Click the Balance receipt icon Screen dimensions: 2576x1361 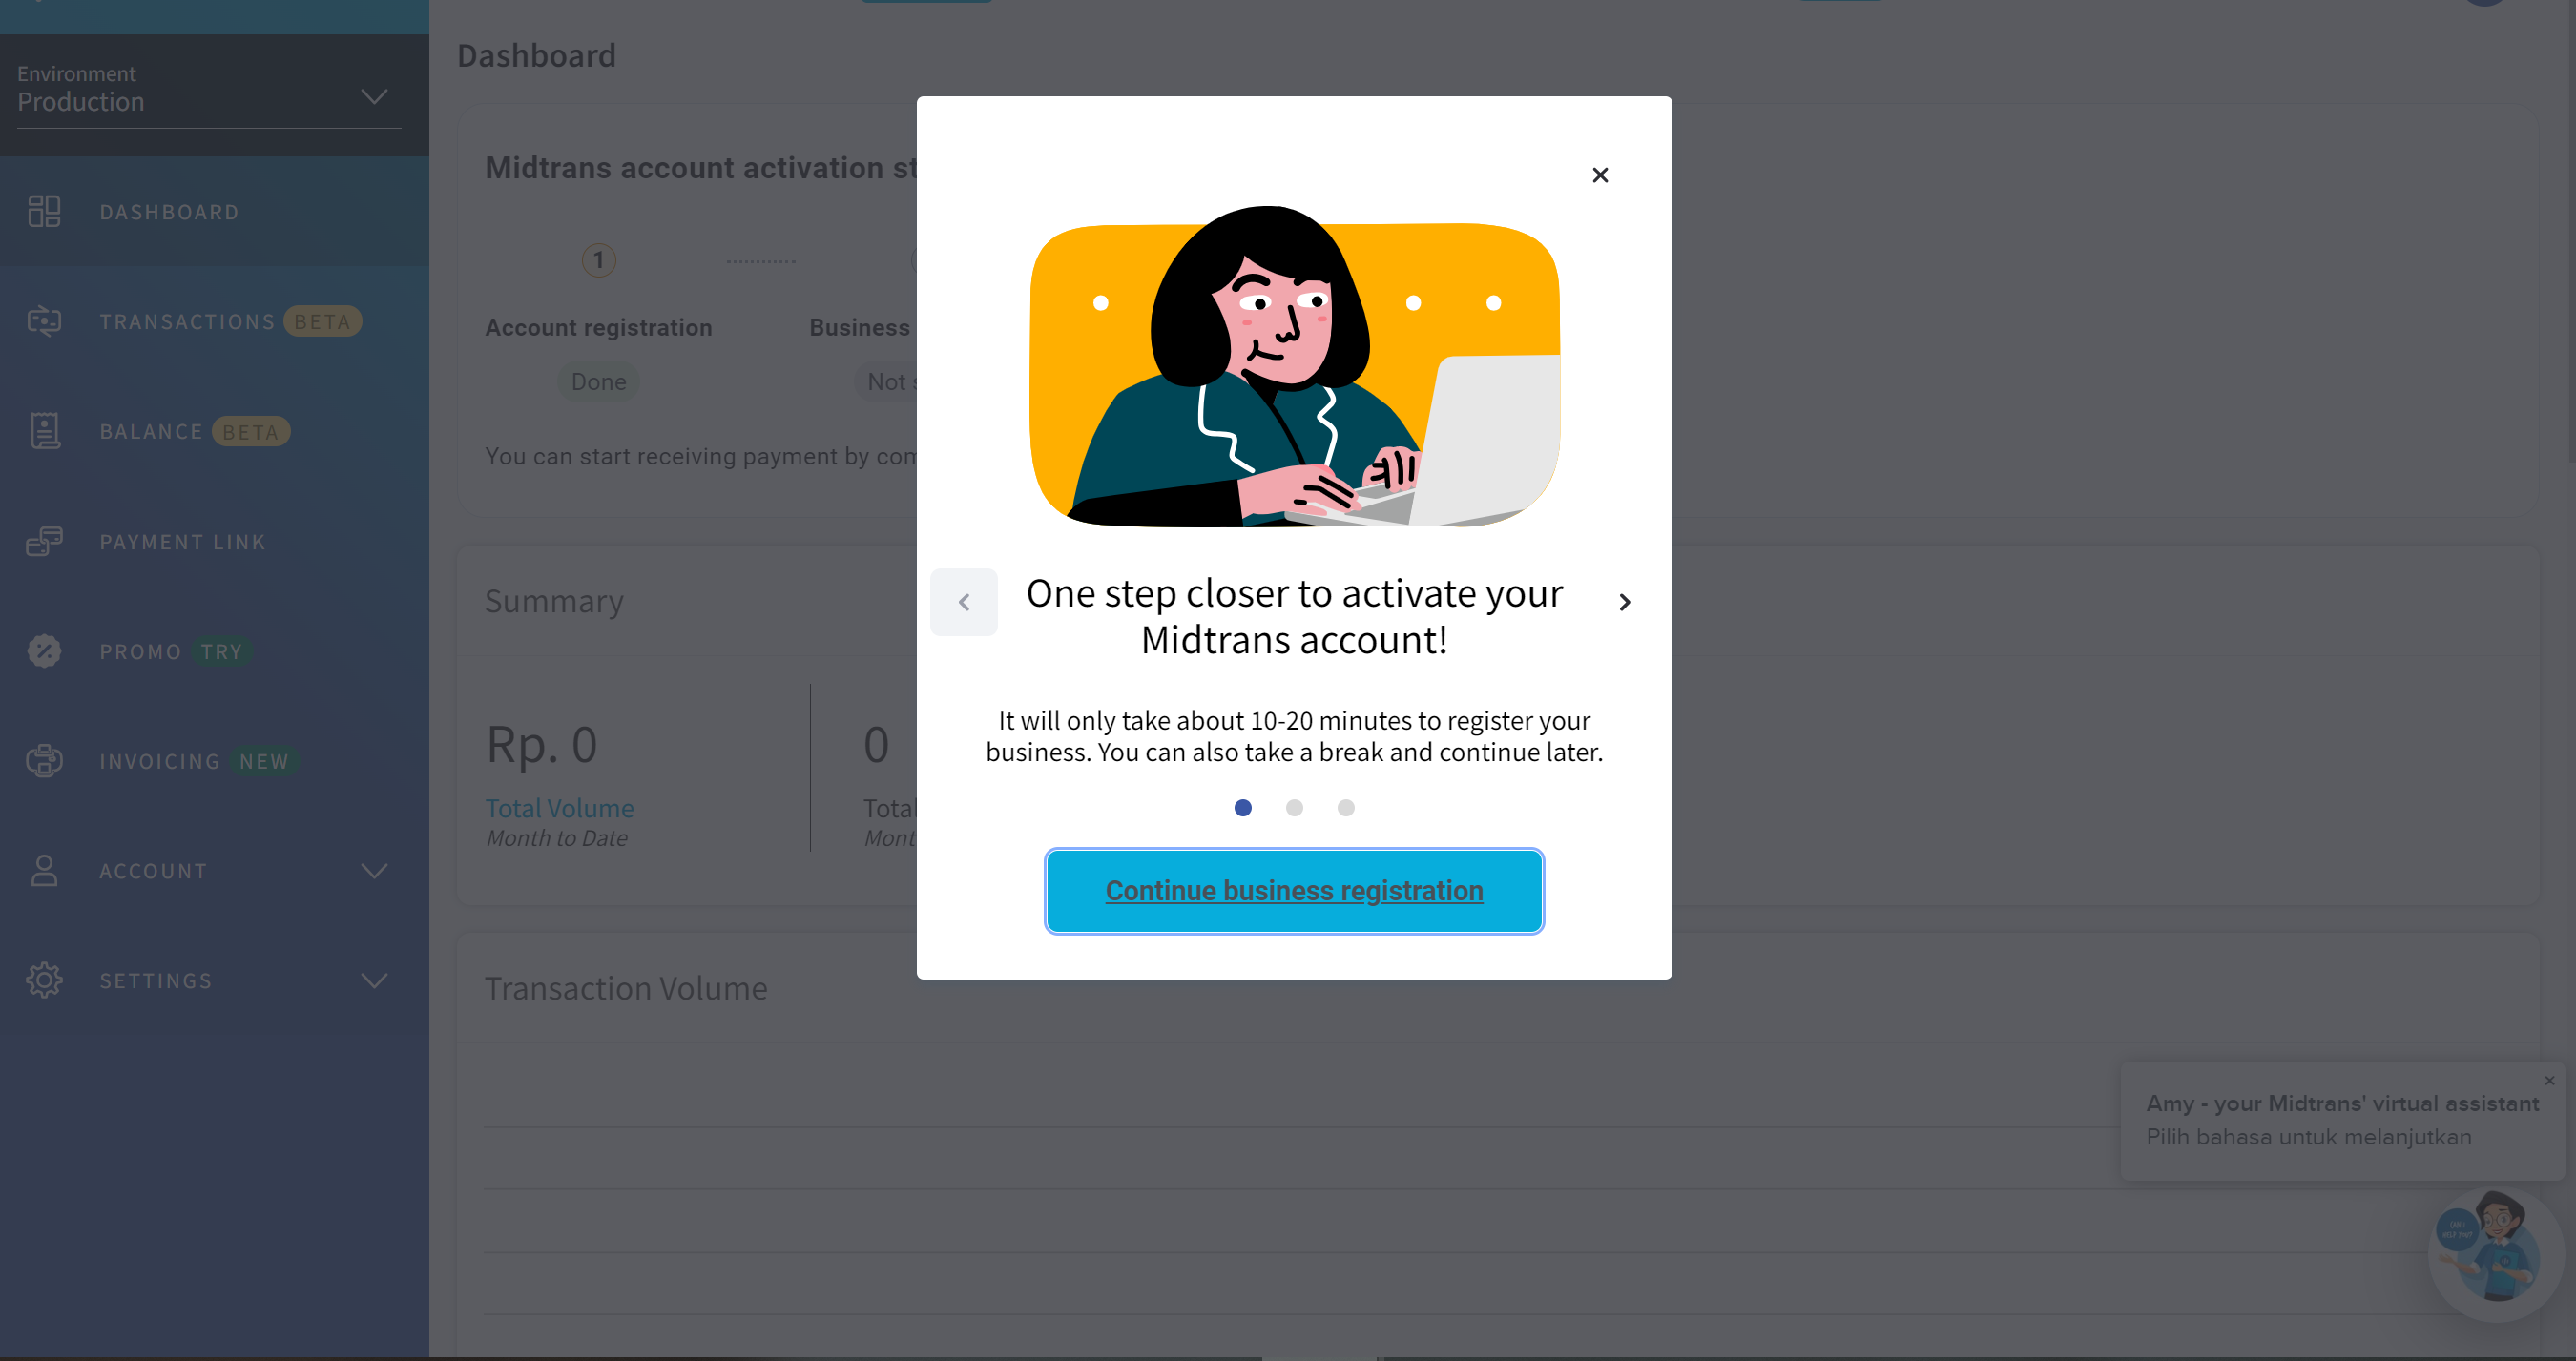pos(44,431)
